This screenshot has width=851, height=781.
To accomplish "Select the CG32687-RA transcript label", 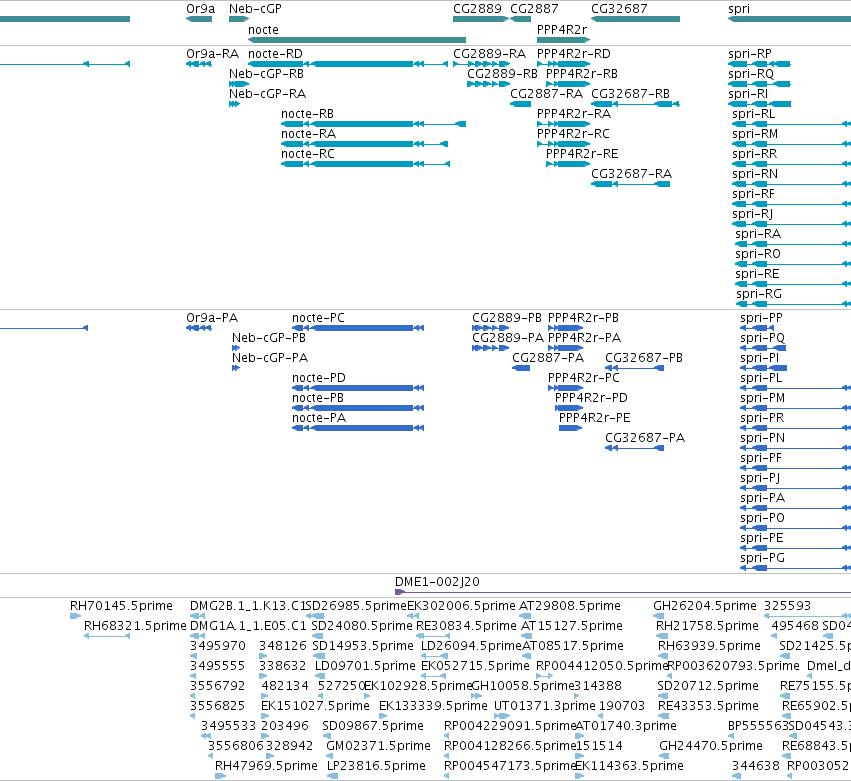I will 631,174.
